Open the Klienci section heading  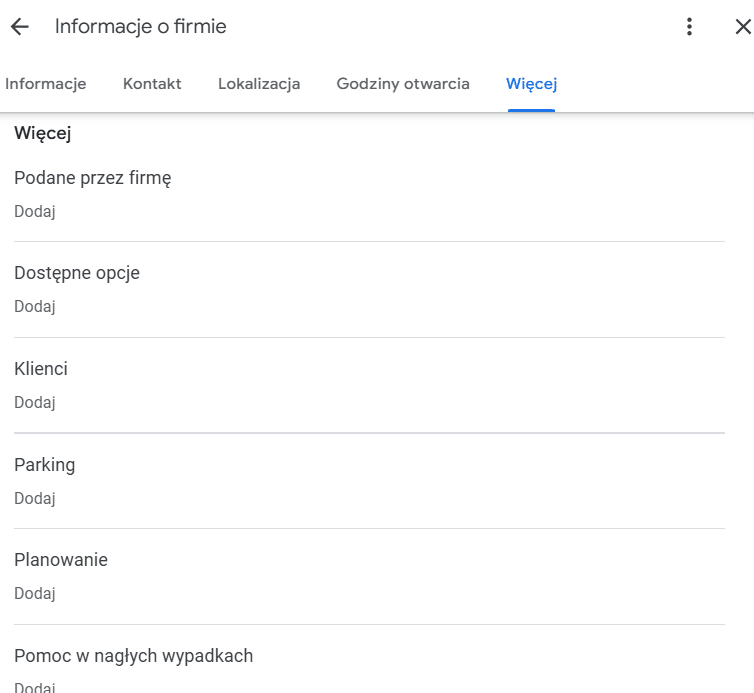(x=41, y=369)
